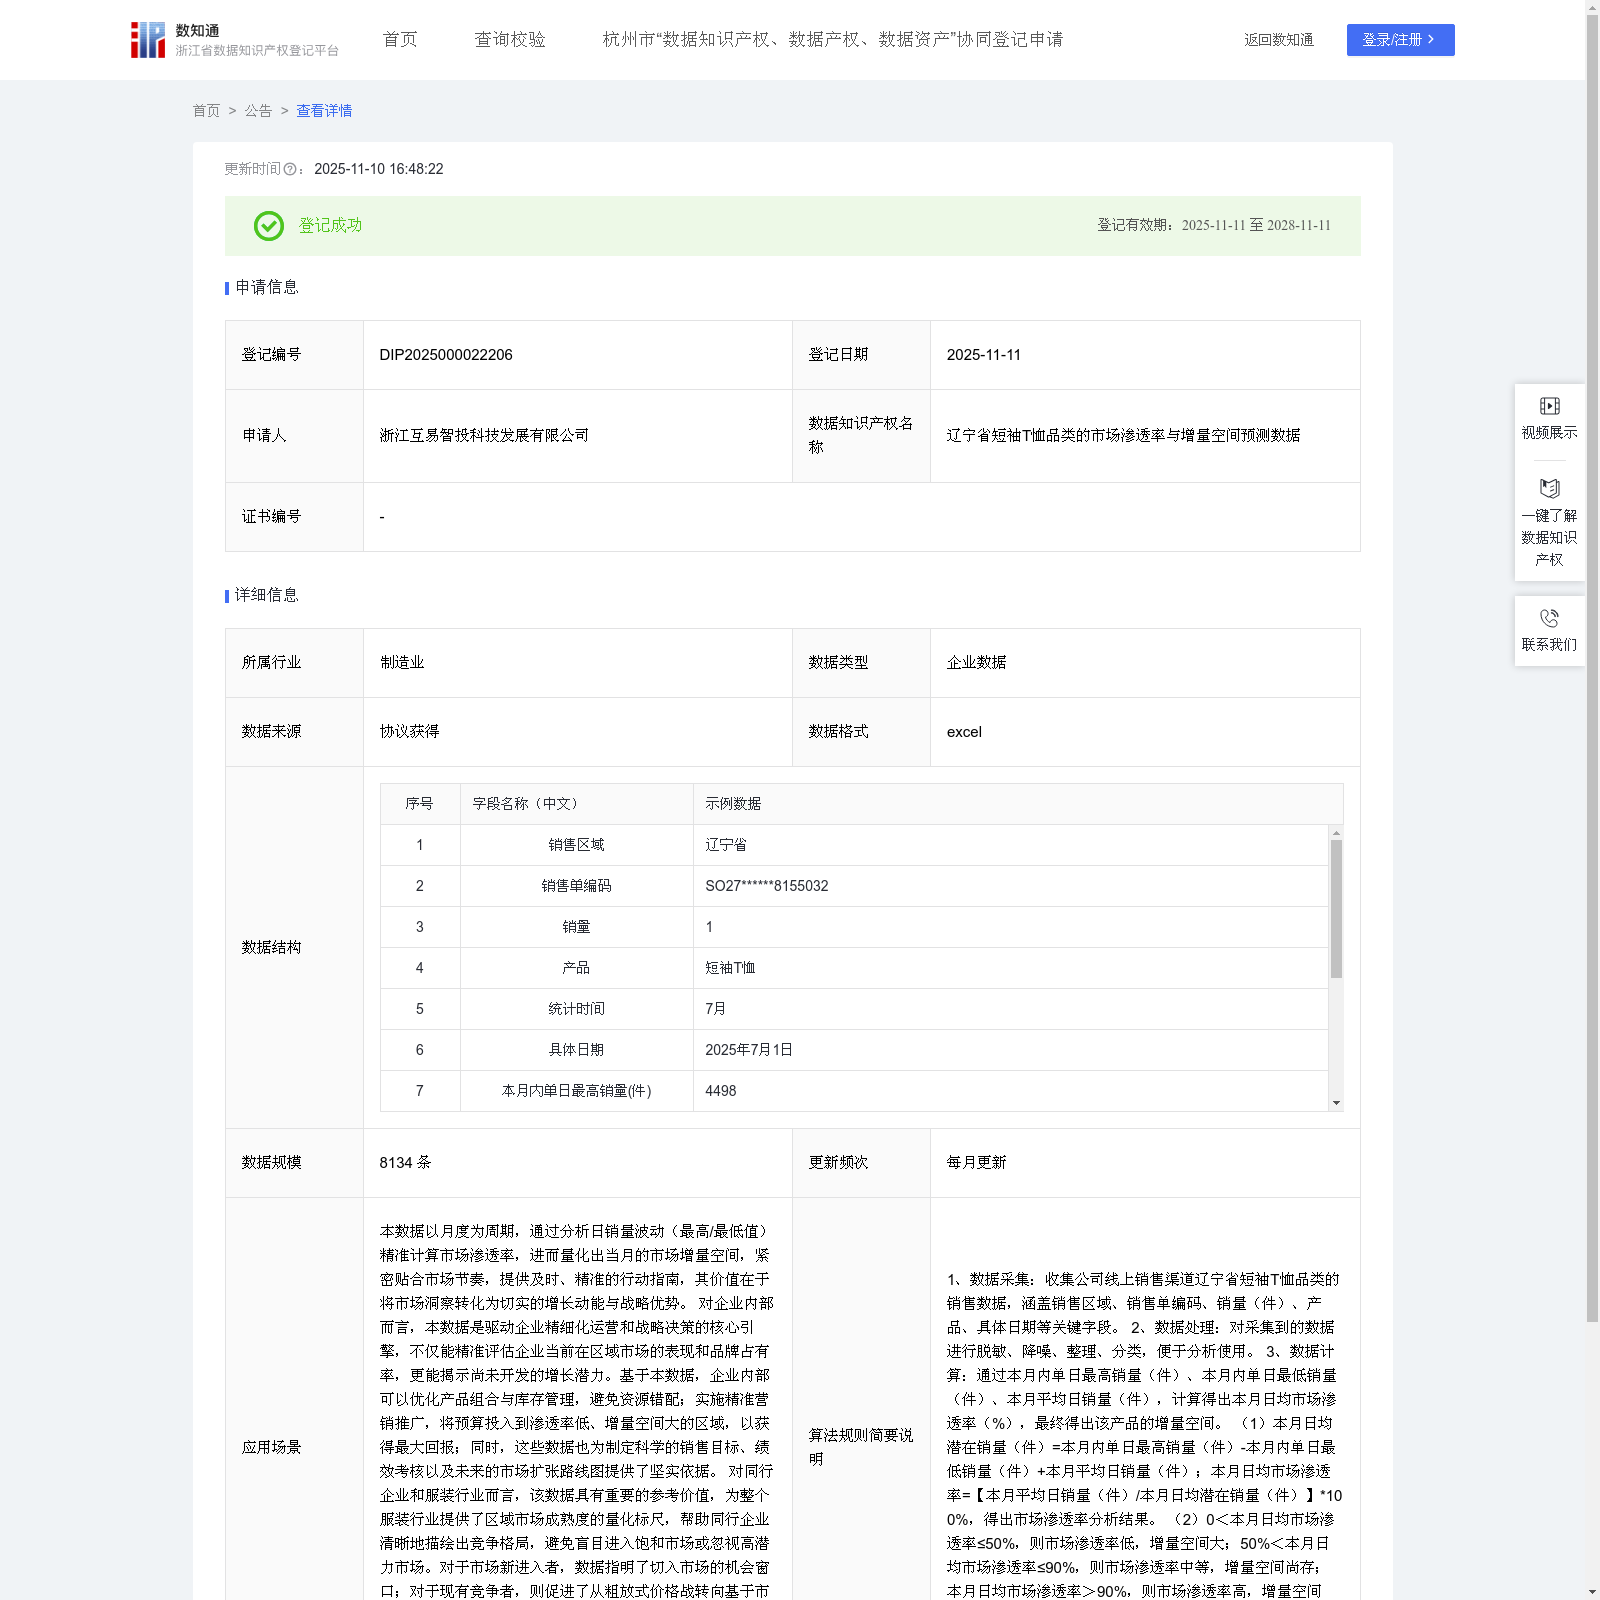Click the 一键了解数据知识产权 icon
The image size is (1600, 1600).
[1549, 488]
